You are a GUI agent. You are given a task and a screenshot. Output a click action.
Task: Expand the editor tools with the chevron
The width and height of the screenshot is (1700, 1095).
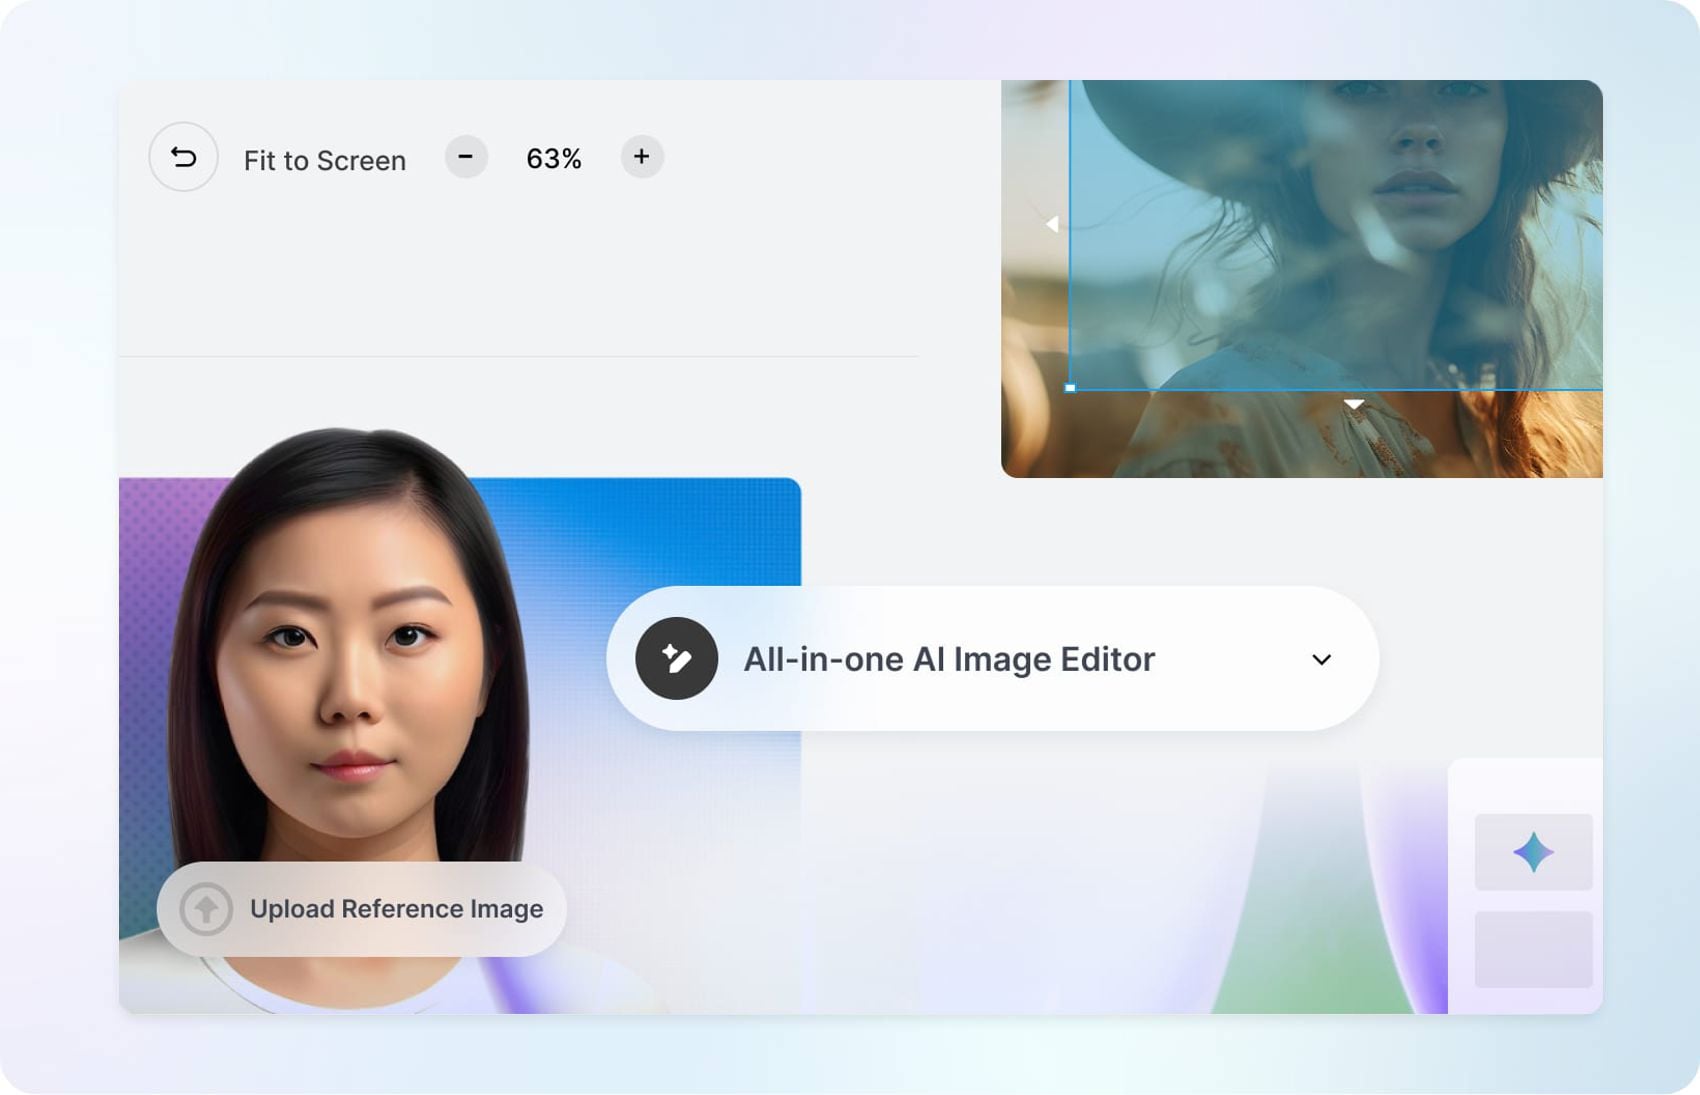[1322, 659]
